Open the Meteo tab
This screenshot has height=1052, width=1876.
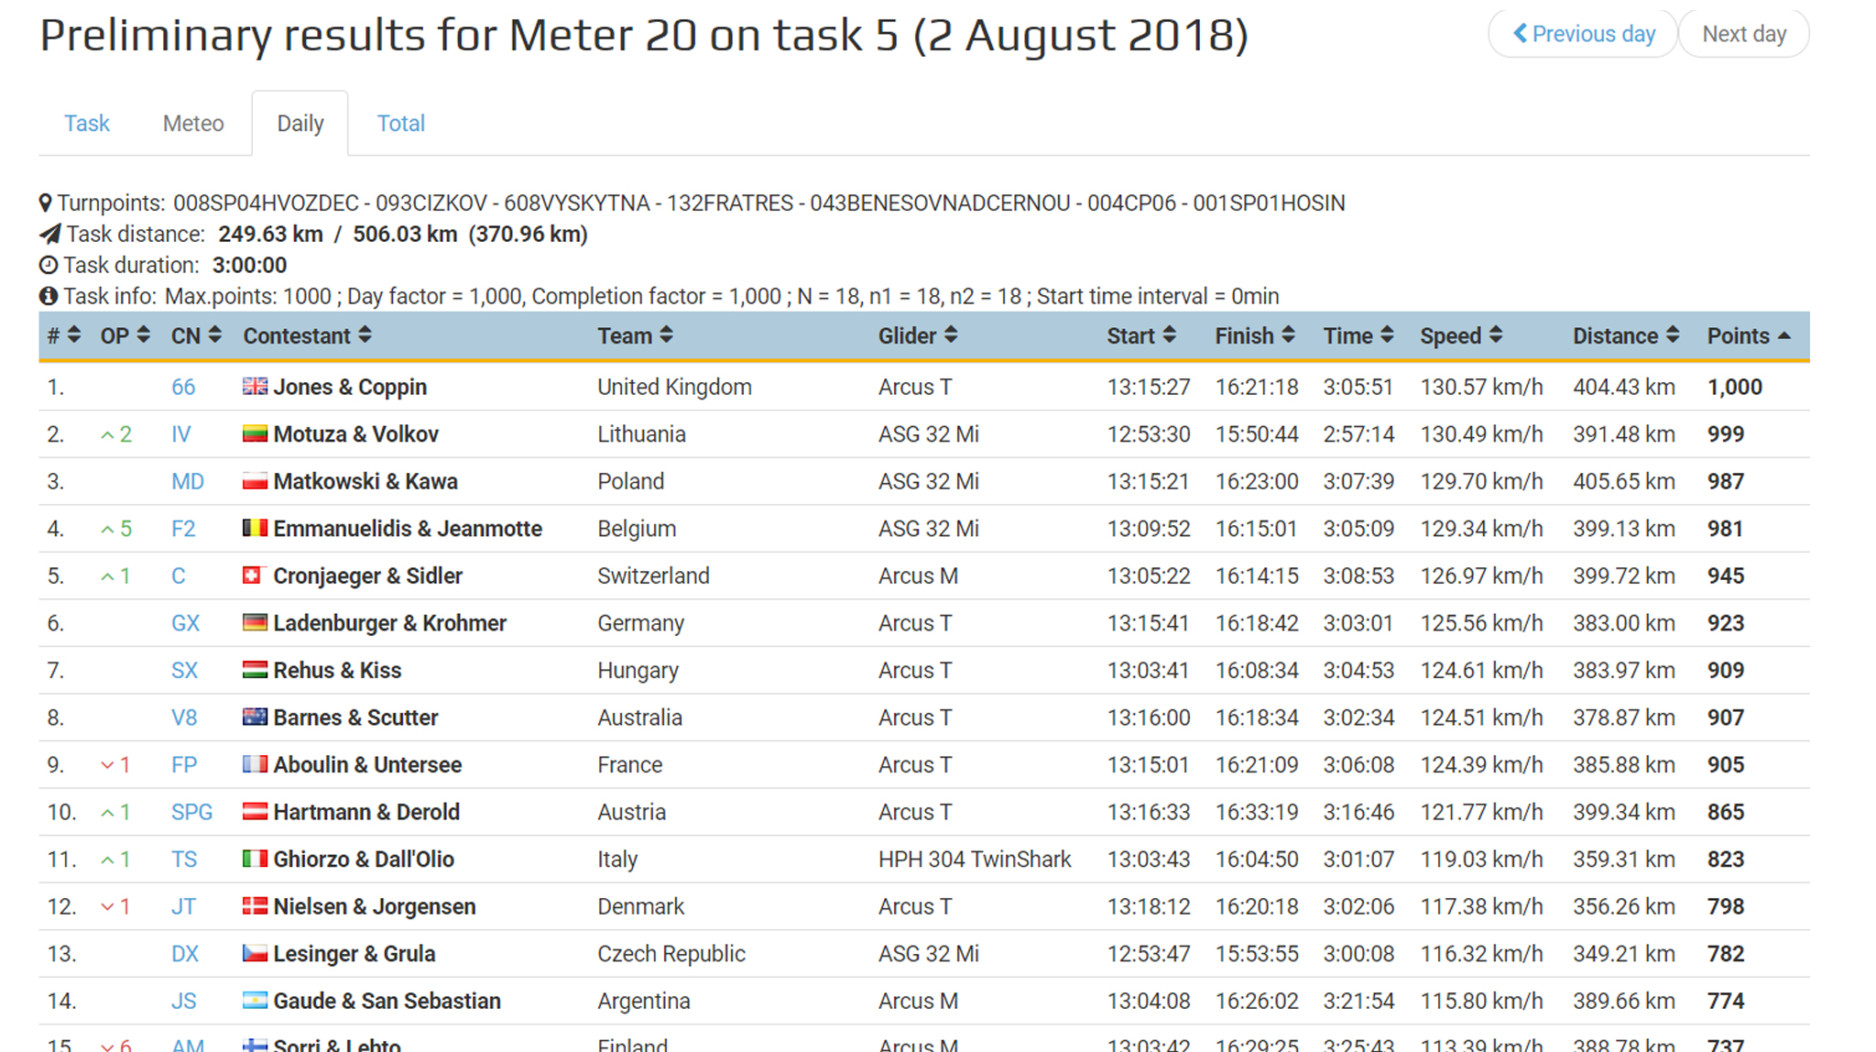click(193, 123)
